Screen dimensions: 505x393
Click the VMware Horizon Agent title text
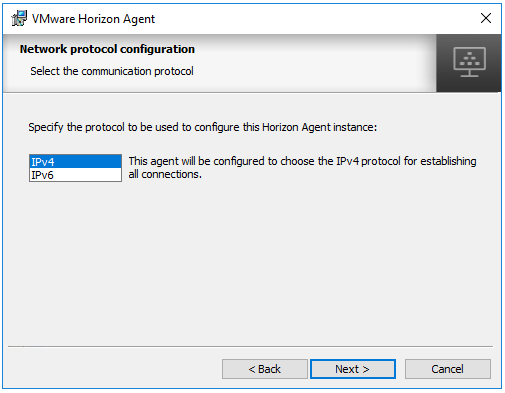point(93,19)
